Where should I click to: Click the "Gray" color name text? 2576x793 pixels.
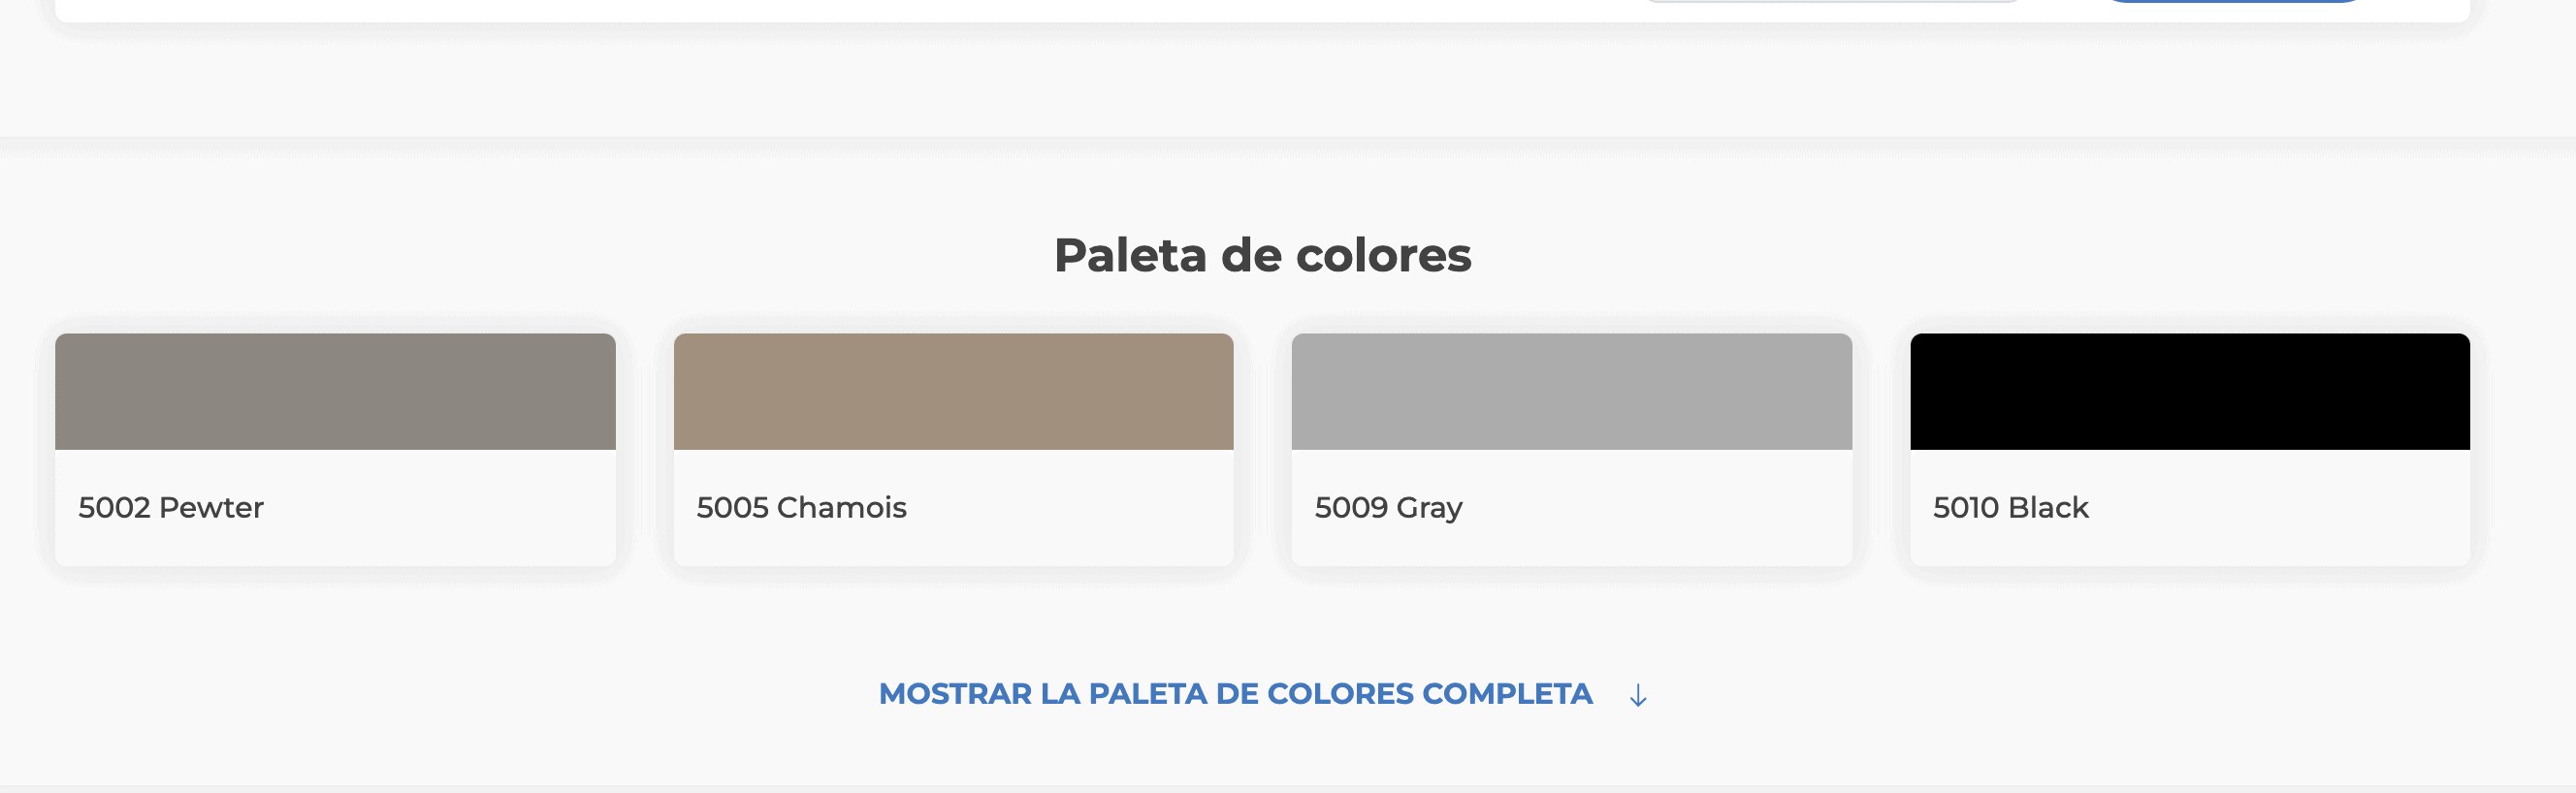pos(1429,508)
